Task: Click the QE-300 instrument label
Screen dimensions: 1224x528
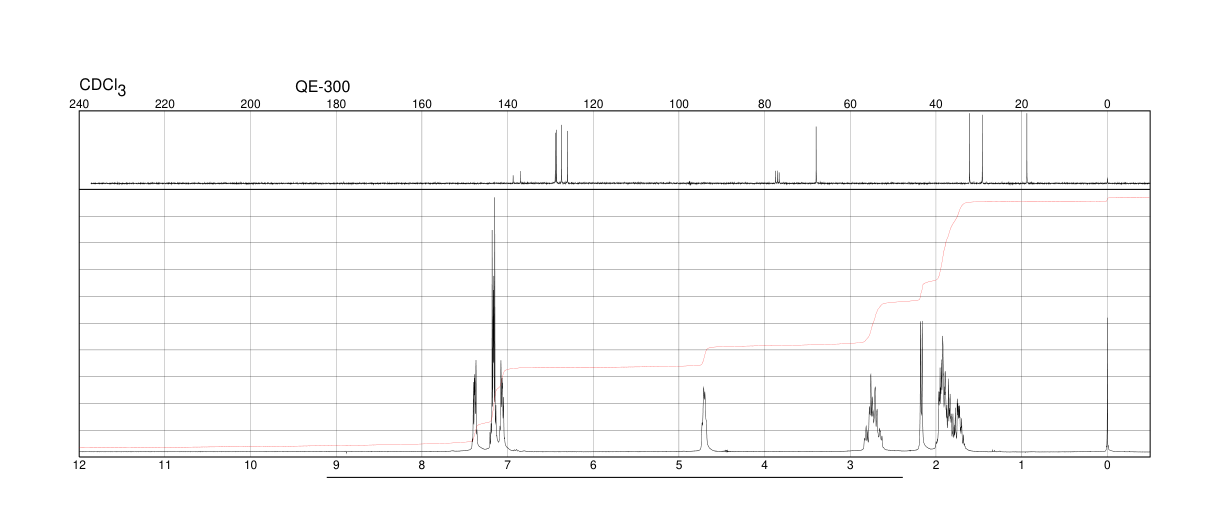Action: click(x=322, y=87)
